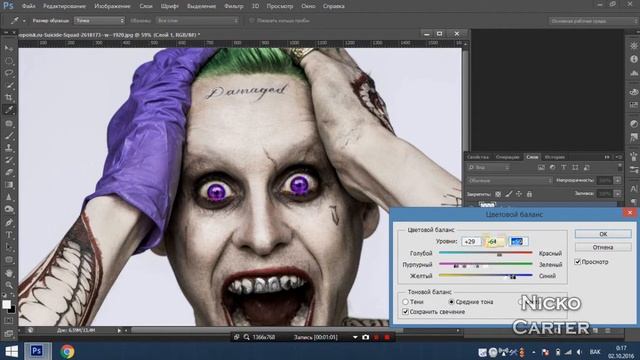Filter layers by adjustment icon
The height and width of the screenshot is (360, 640).
pos(552,167)
